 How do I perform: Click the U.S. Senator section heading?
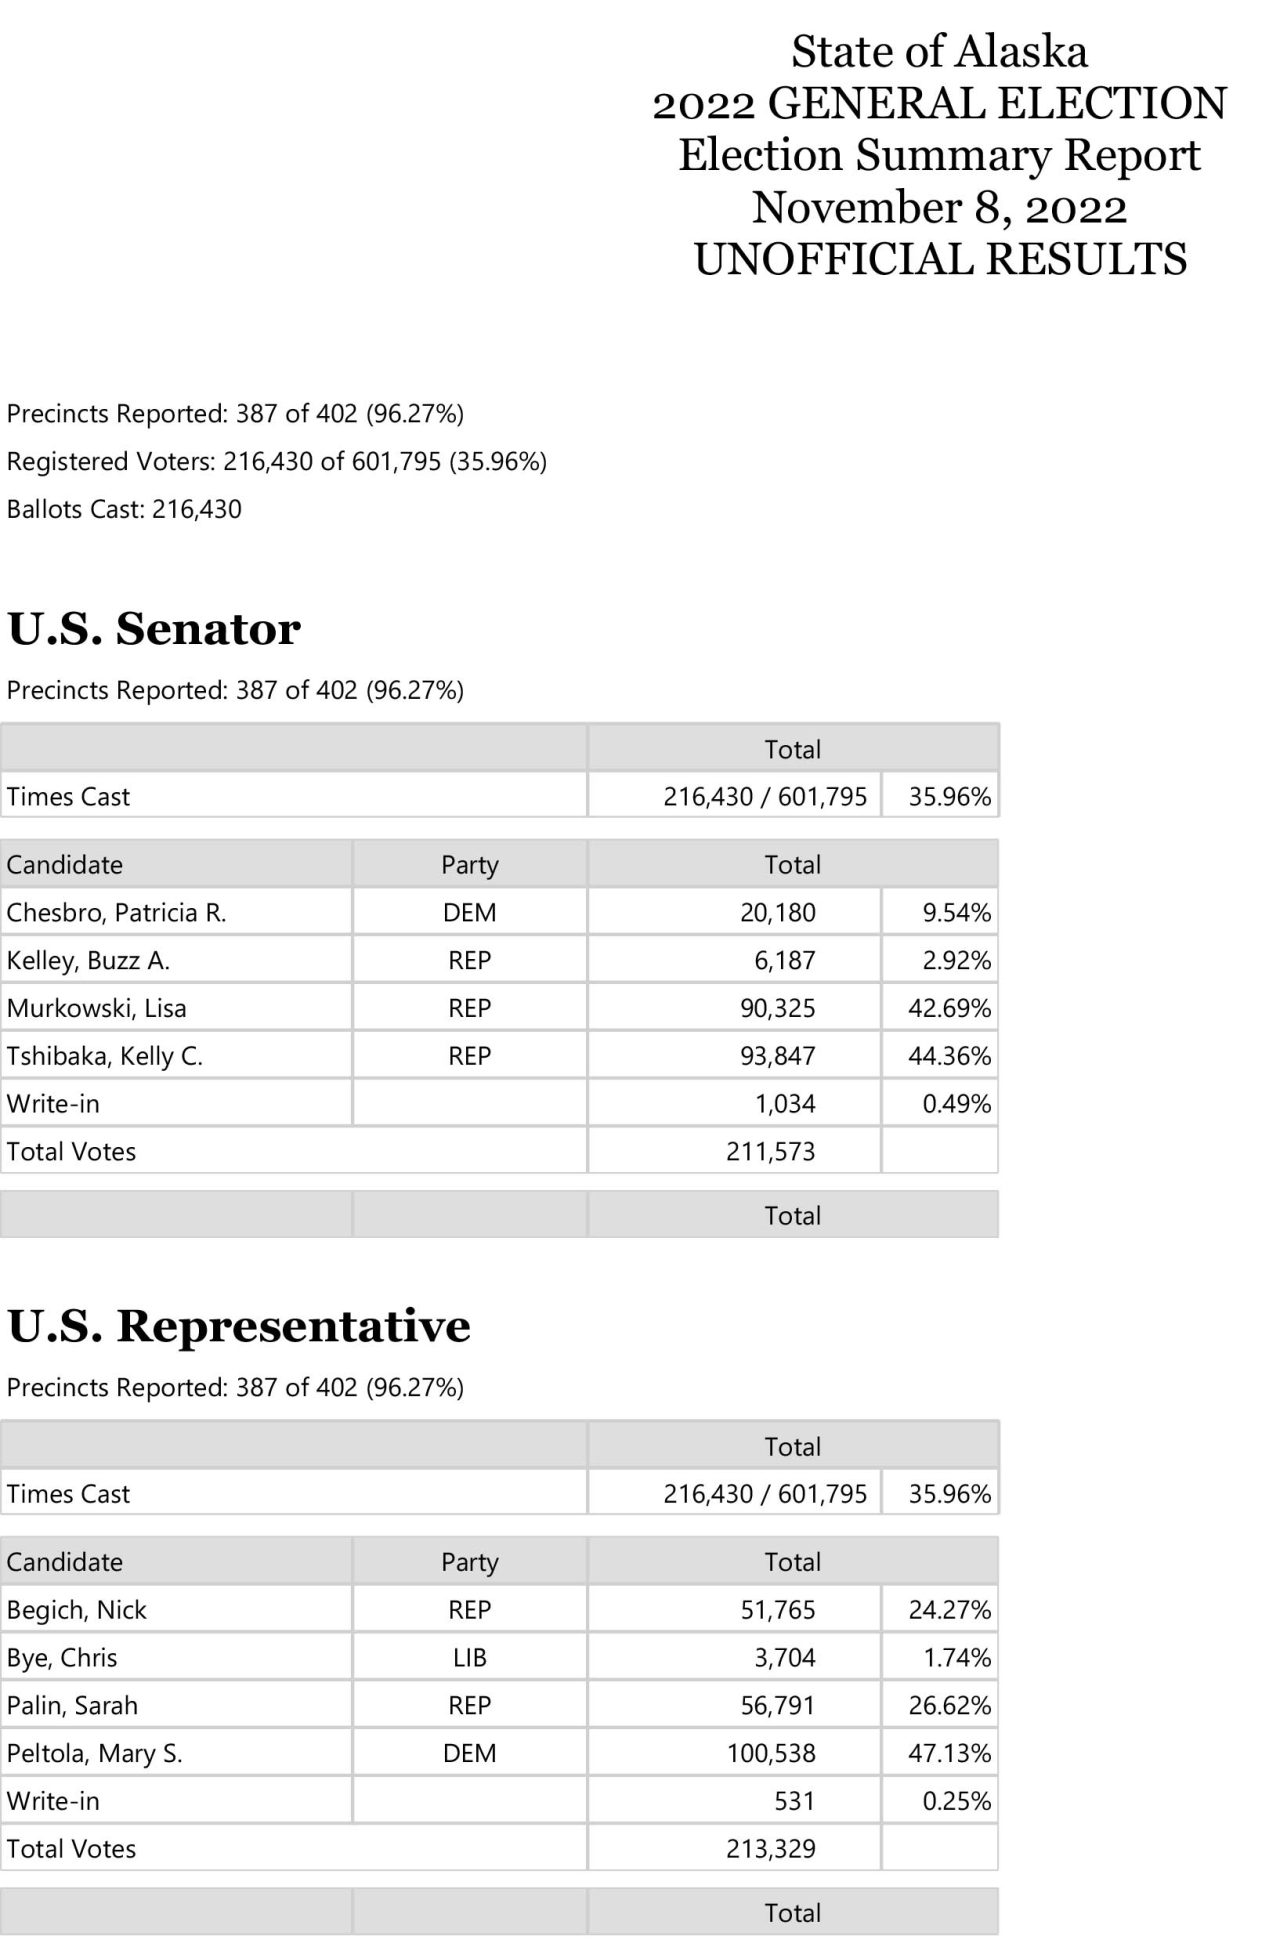pyautogui.click(x=154, y=629)
